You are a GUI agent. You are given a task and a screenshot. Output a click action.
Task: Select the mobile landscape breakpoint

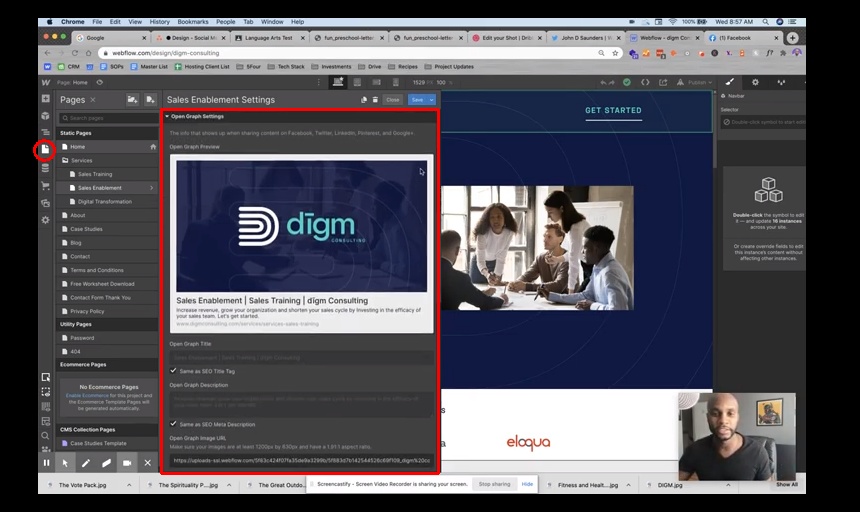tap(376, 82)
